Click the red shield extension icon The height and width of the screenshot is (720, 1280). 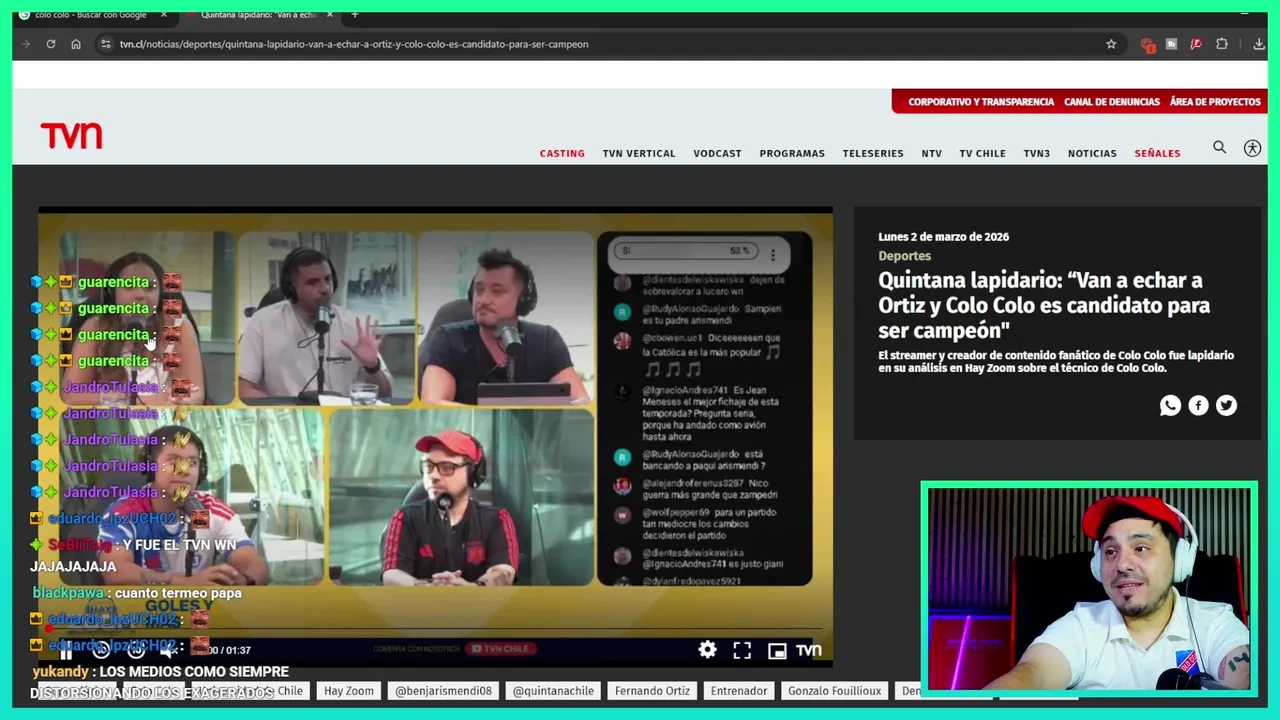(x=1148, y=45)
